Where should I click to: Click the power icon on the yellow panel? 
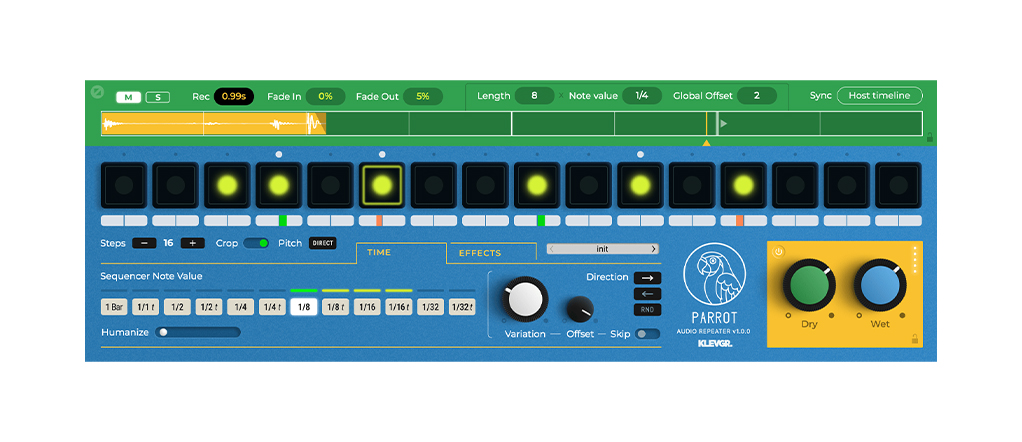tap(779, 252)
